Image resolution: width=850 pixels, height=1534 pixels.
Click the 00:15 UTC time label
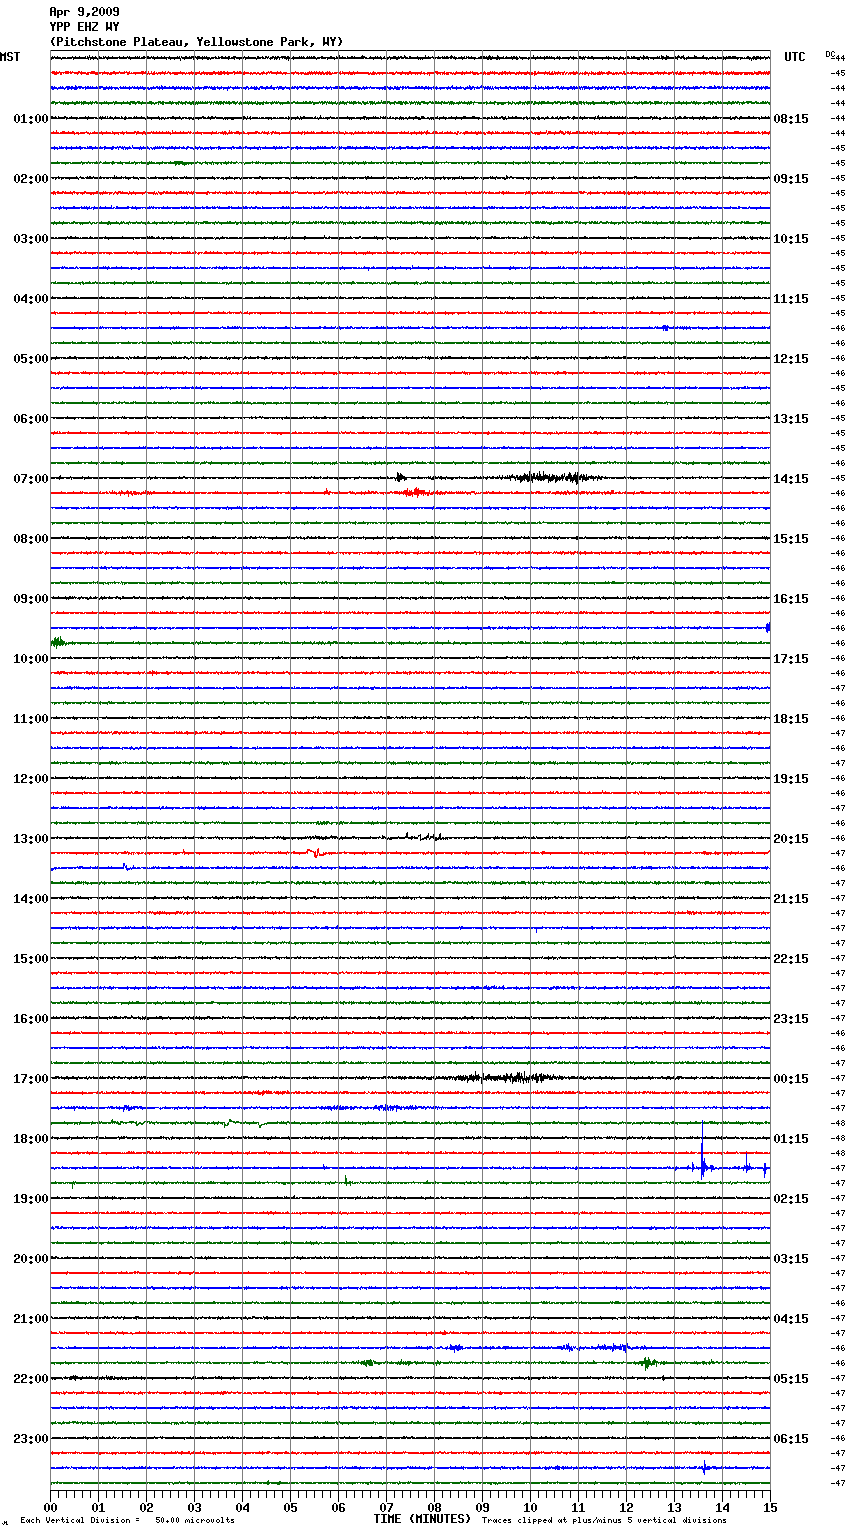tap(791, 1079)
